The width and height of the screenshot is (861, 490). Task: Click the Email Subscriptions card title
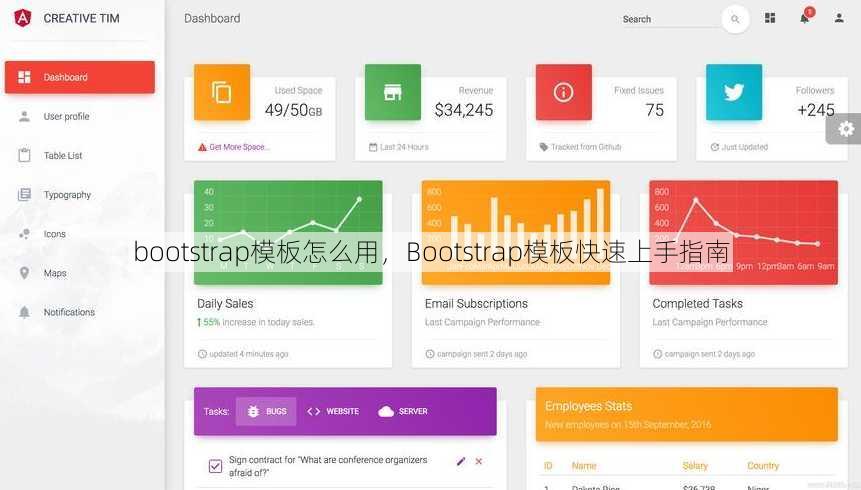476,304
